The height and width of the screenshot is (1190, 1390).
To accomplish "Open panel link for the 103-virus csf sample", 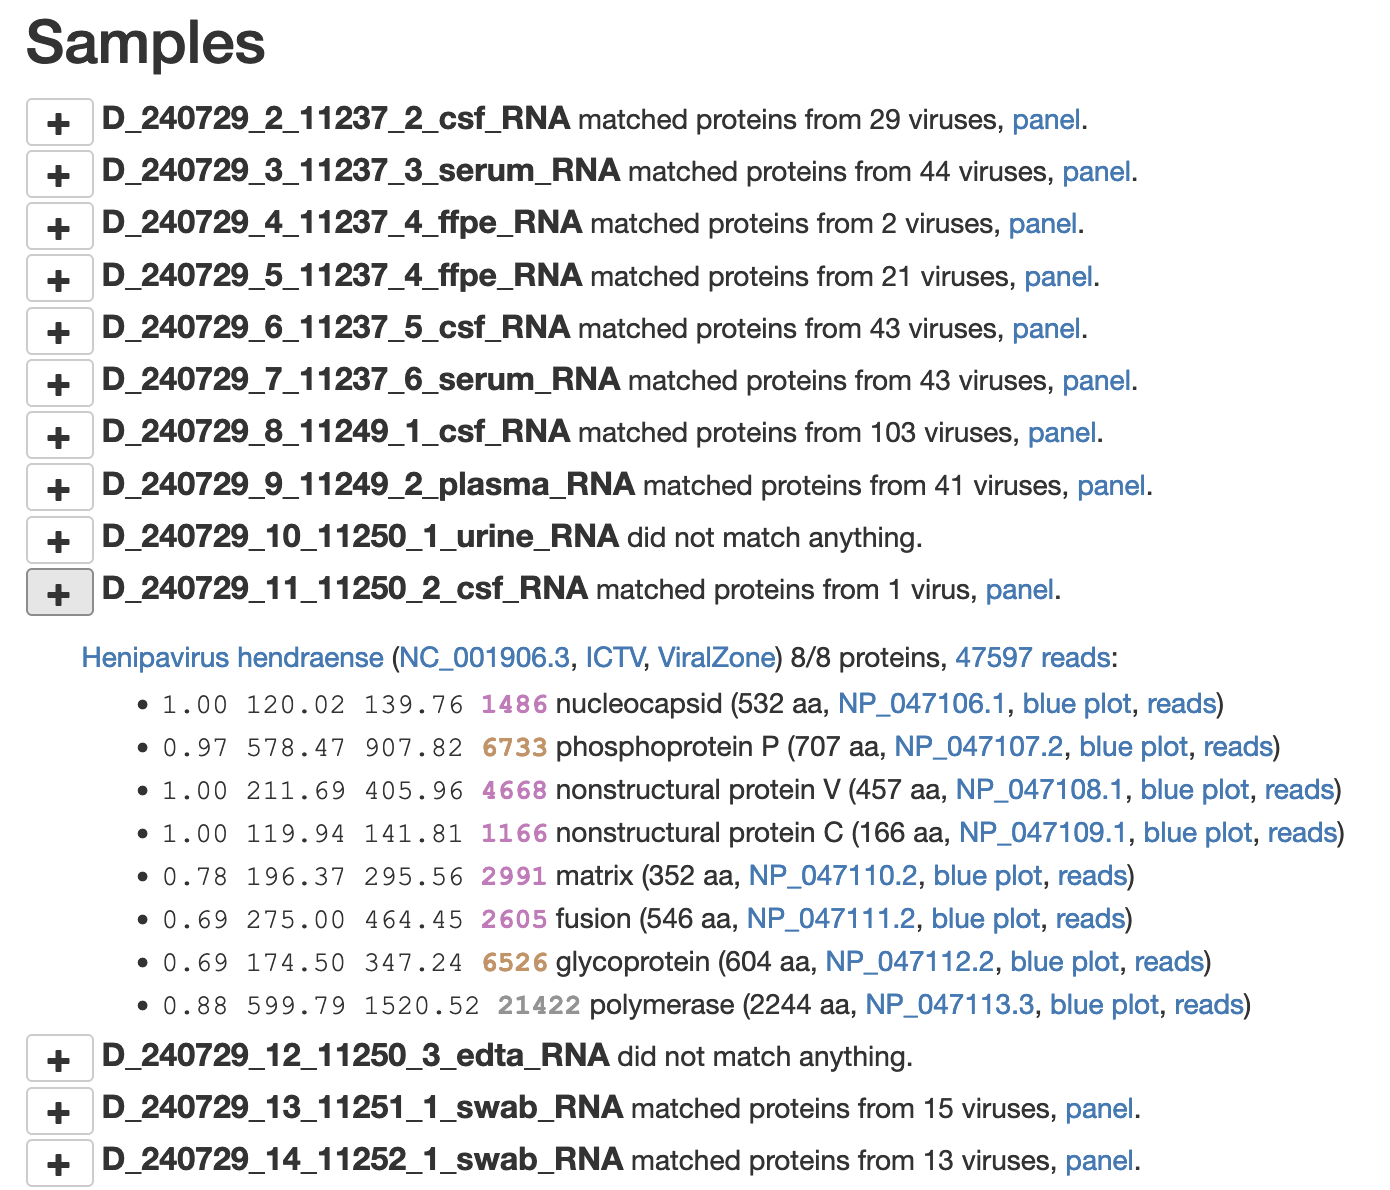I will 1062,433.
